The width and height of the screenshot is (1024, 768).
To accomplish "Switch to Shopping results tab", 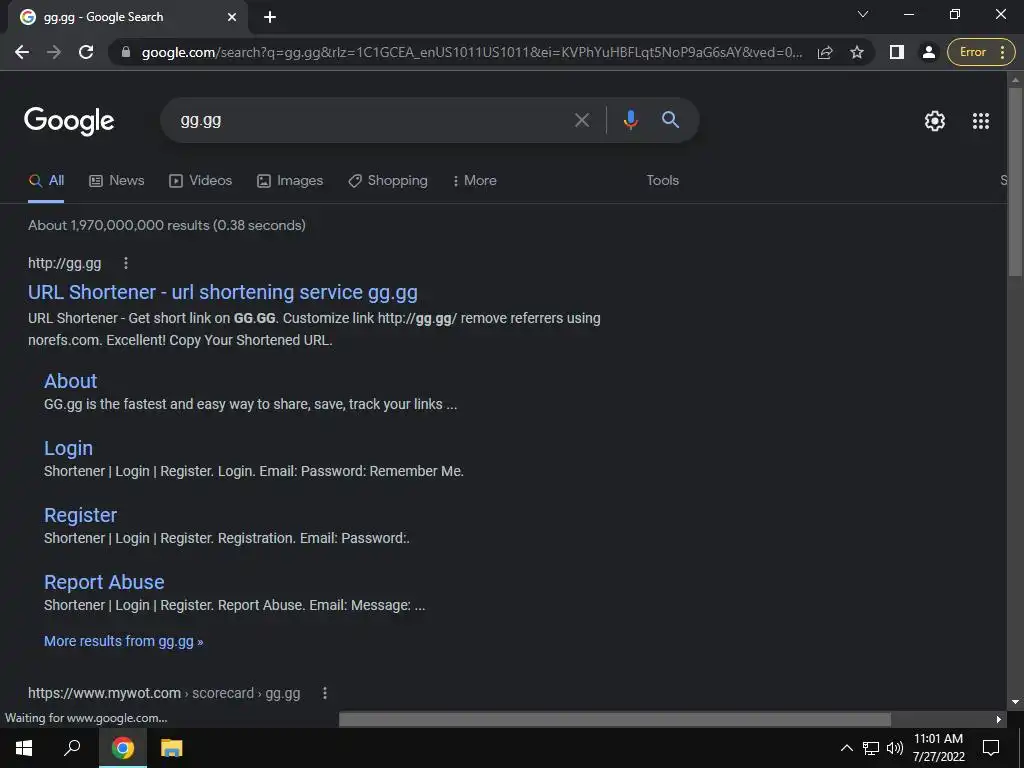I will [x=388, y=181].
